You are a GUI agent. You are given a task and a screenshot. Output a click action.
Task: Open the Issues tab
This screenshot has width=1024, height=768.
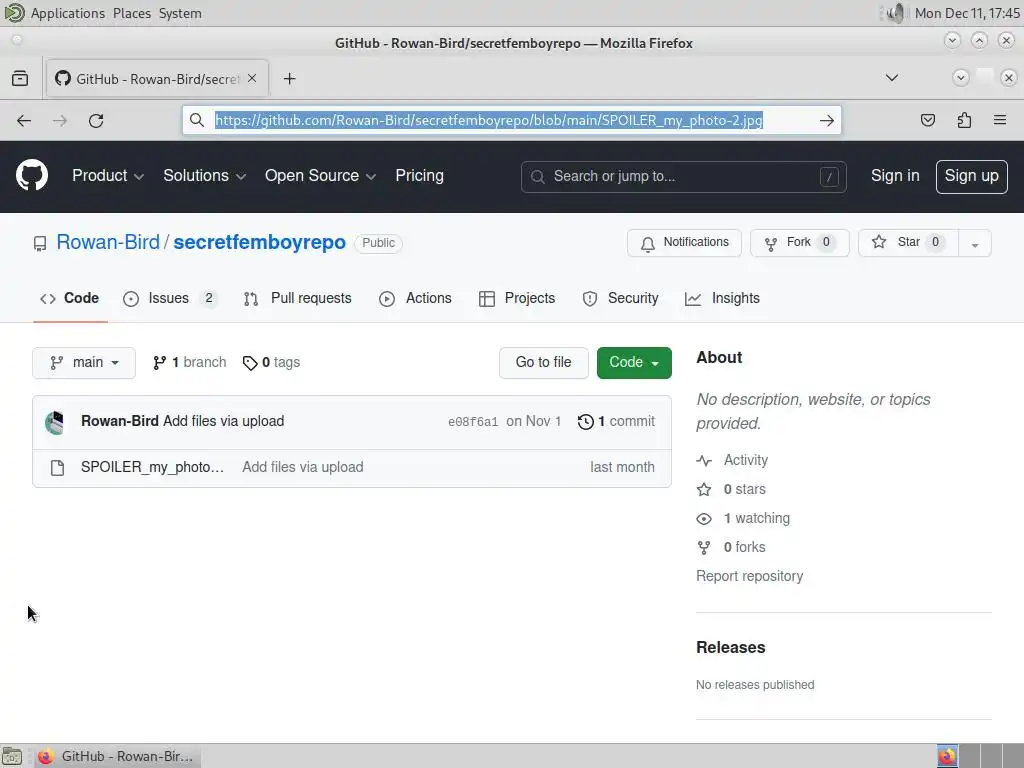click(170, 298)
